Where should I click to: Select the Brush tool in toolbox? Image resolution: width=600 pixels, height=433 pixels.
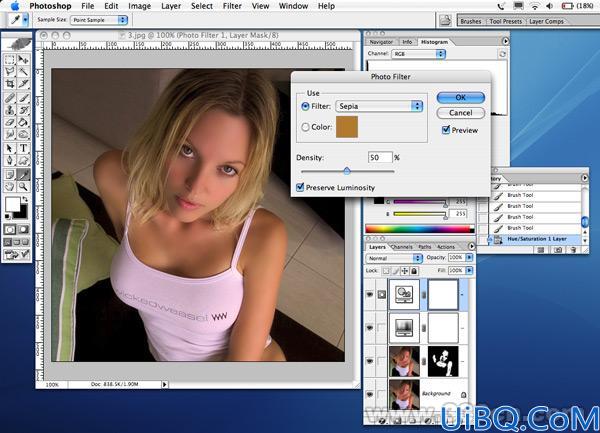tap(23, 98)
